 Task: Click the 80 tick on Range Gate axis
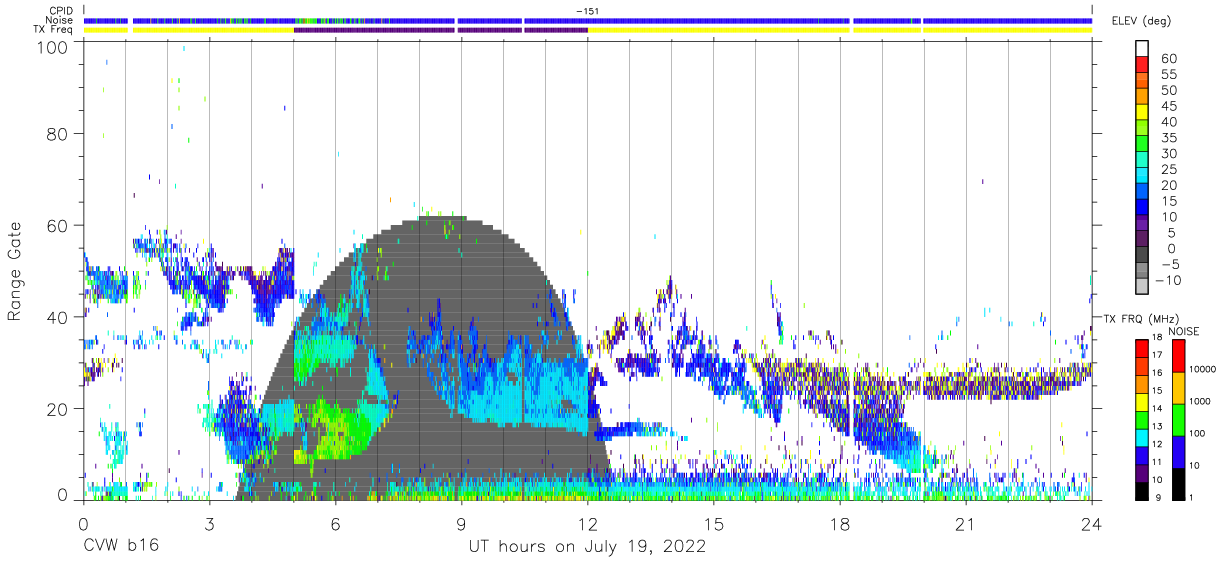(58, 134)
